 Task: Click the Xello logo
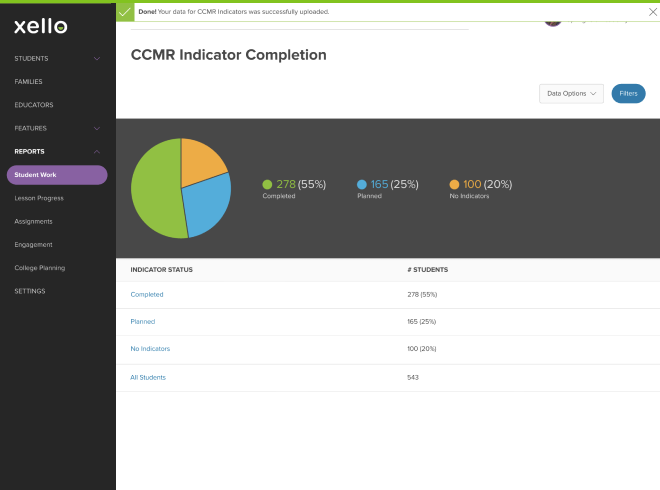(41, 27)
